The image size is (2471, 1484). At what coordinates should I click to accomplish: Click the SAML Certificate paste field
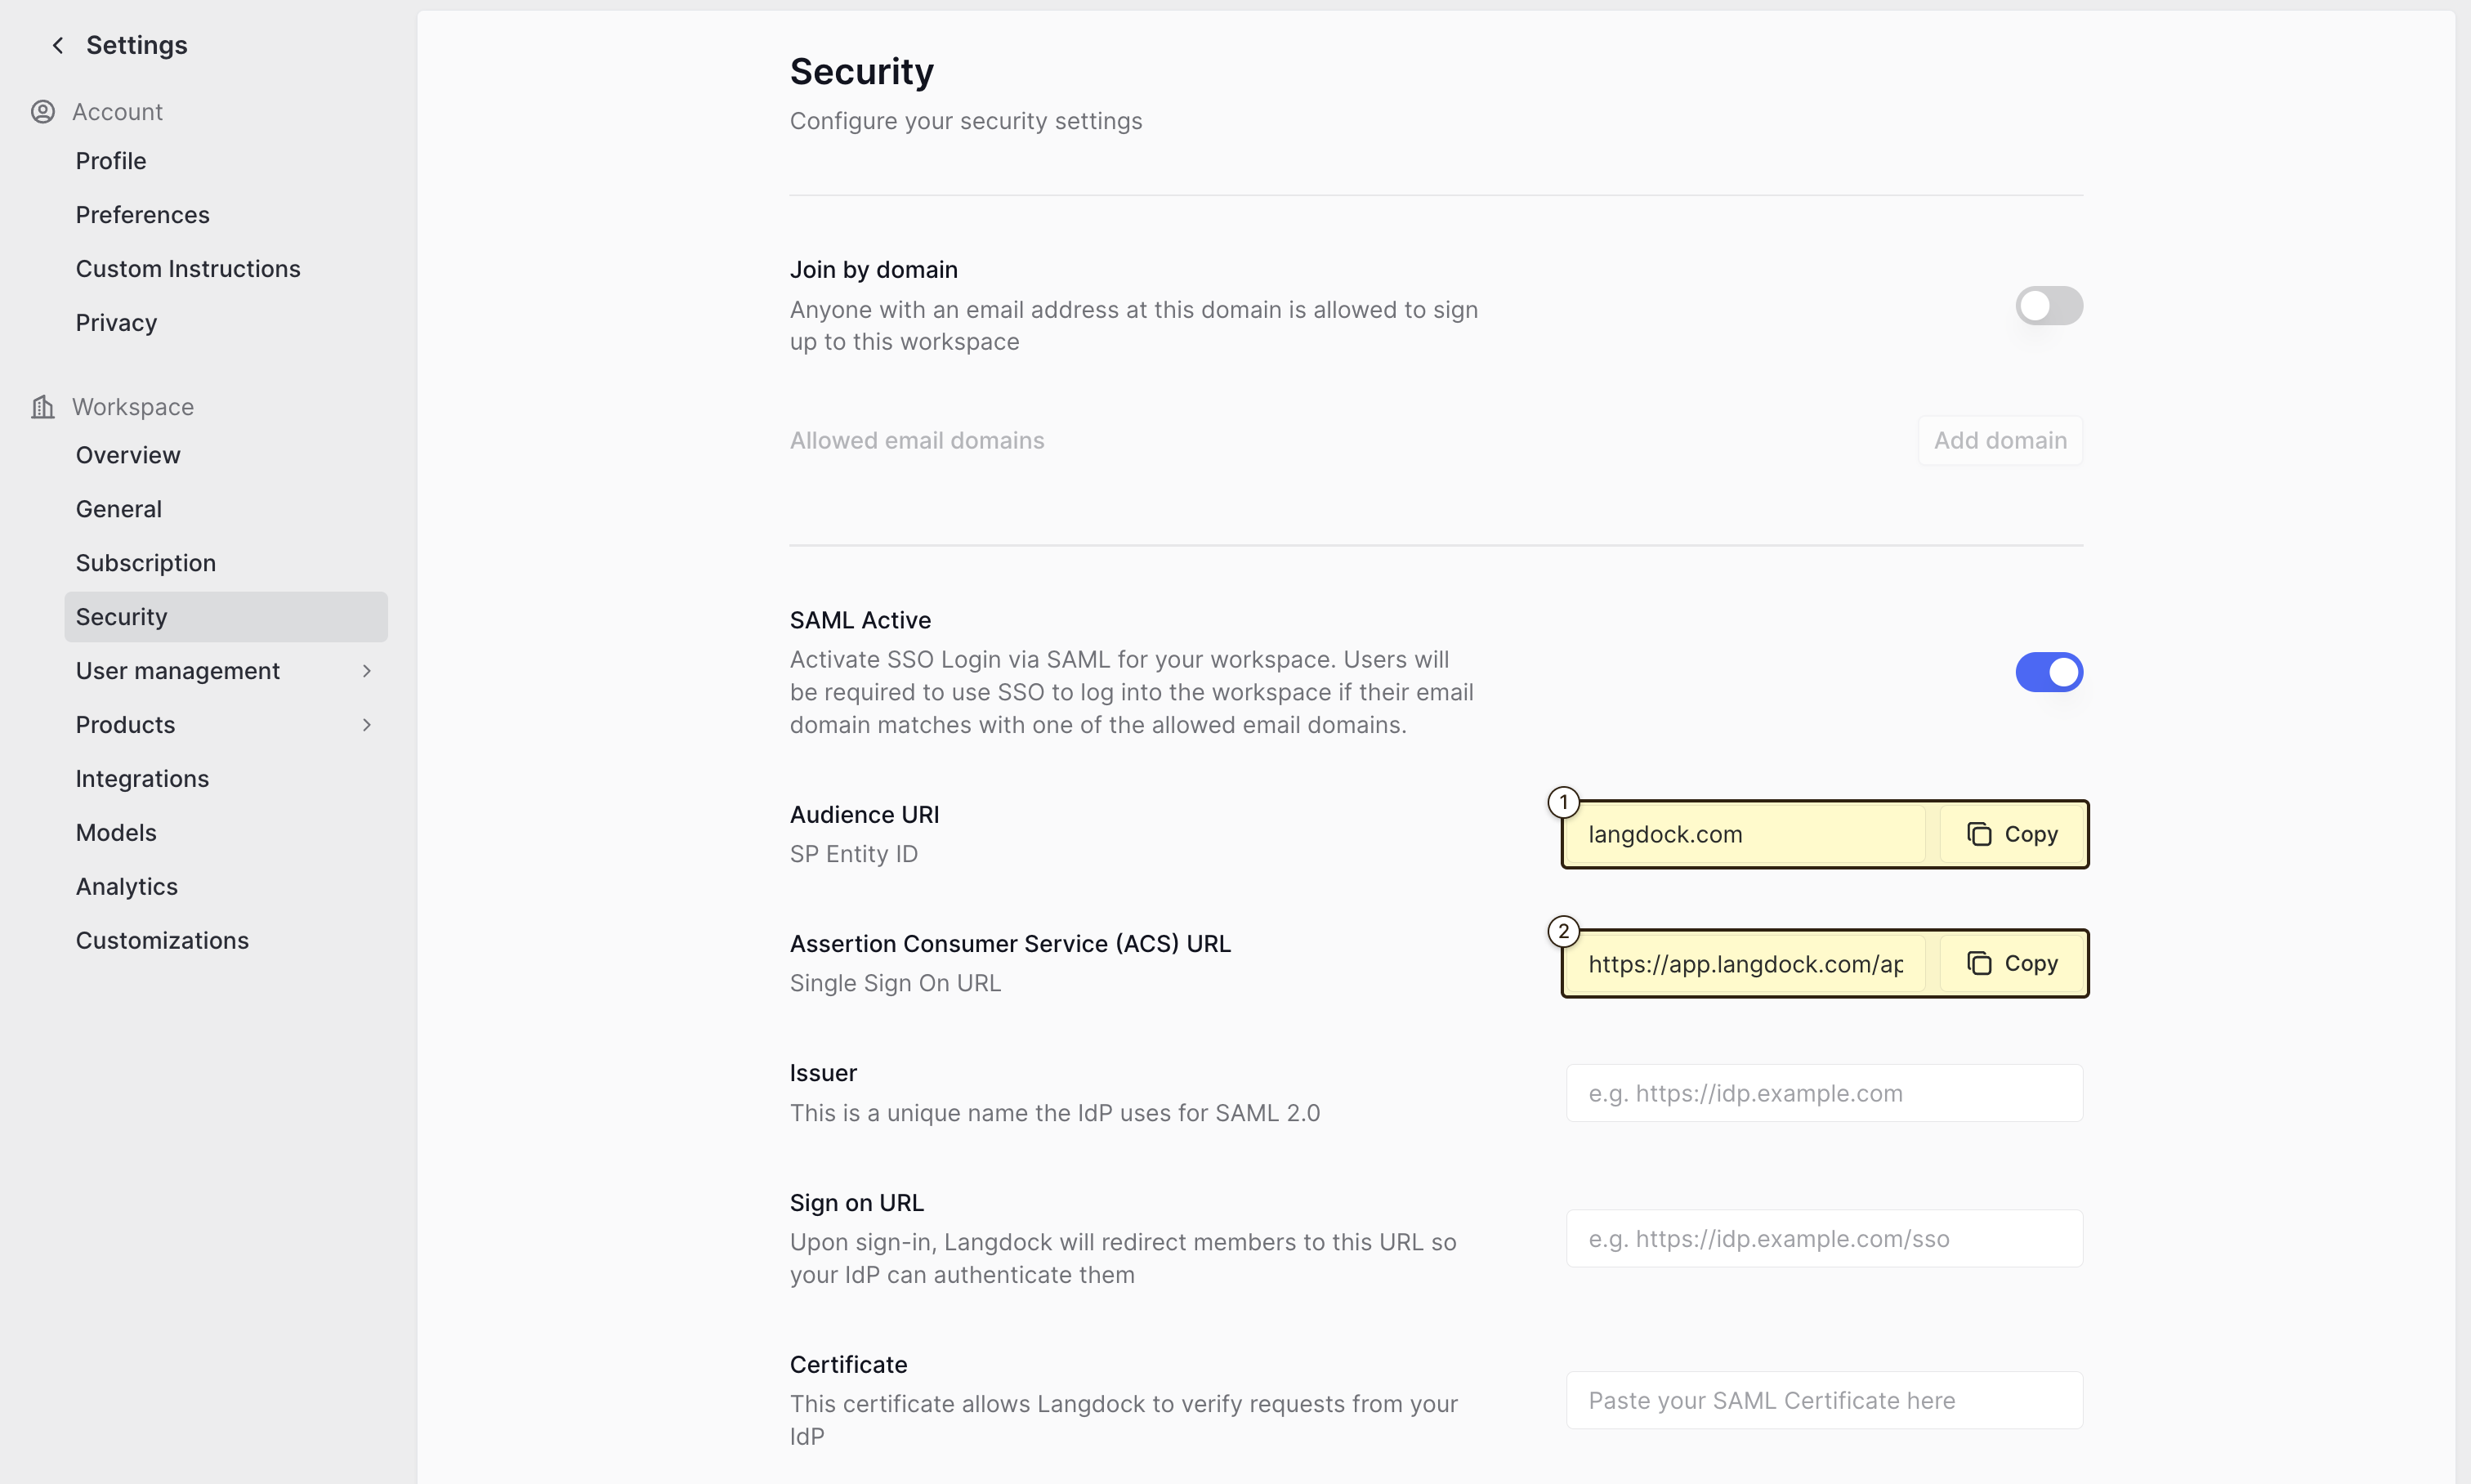pos(1825,1400)
